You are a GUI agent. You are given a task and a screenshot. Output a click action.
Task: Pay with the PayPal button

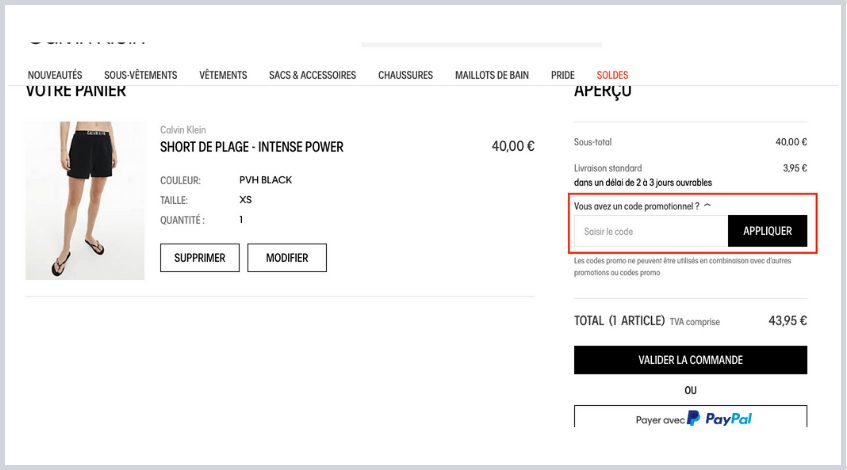[690, 417]
